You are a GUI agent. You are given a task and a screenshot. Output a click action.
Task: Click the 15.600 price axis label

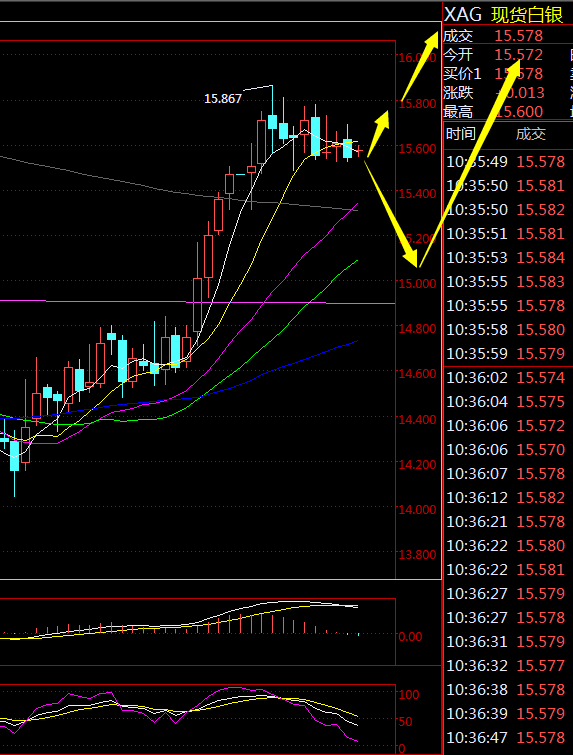(417, 148)
